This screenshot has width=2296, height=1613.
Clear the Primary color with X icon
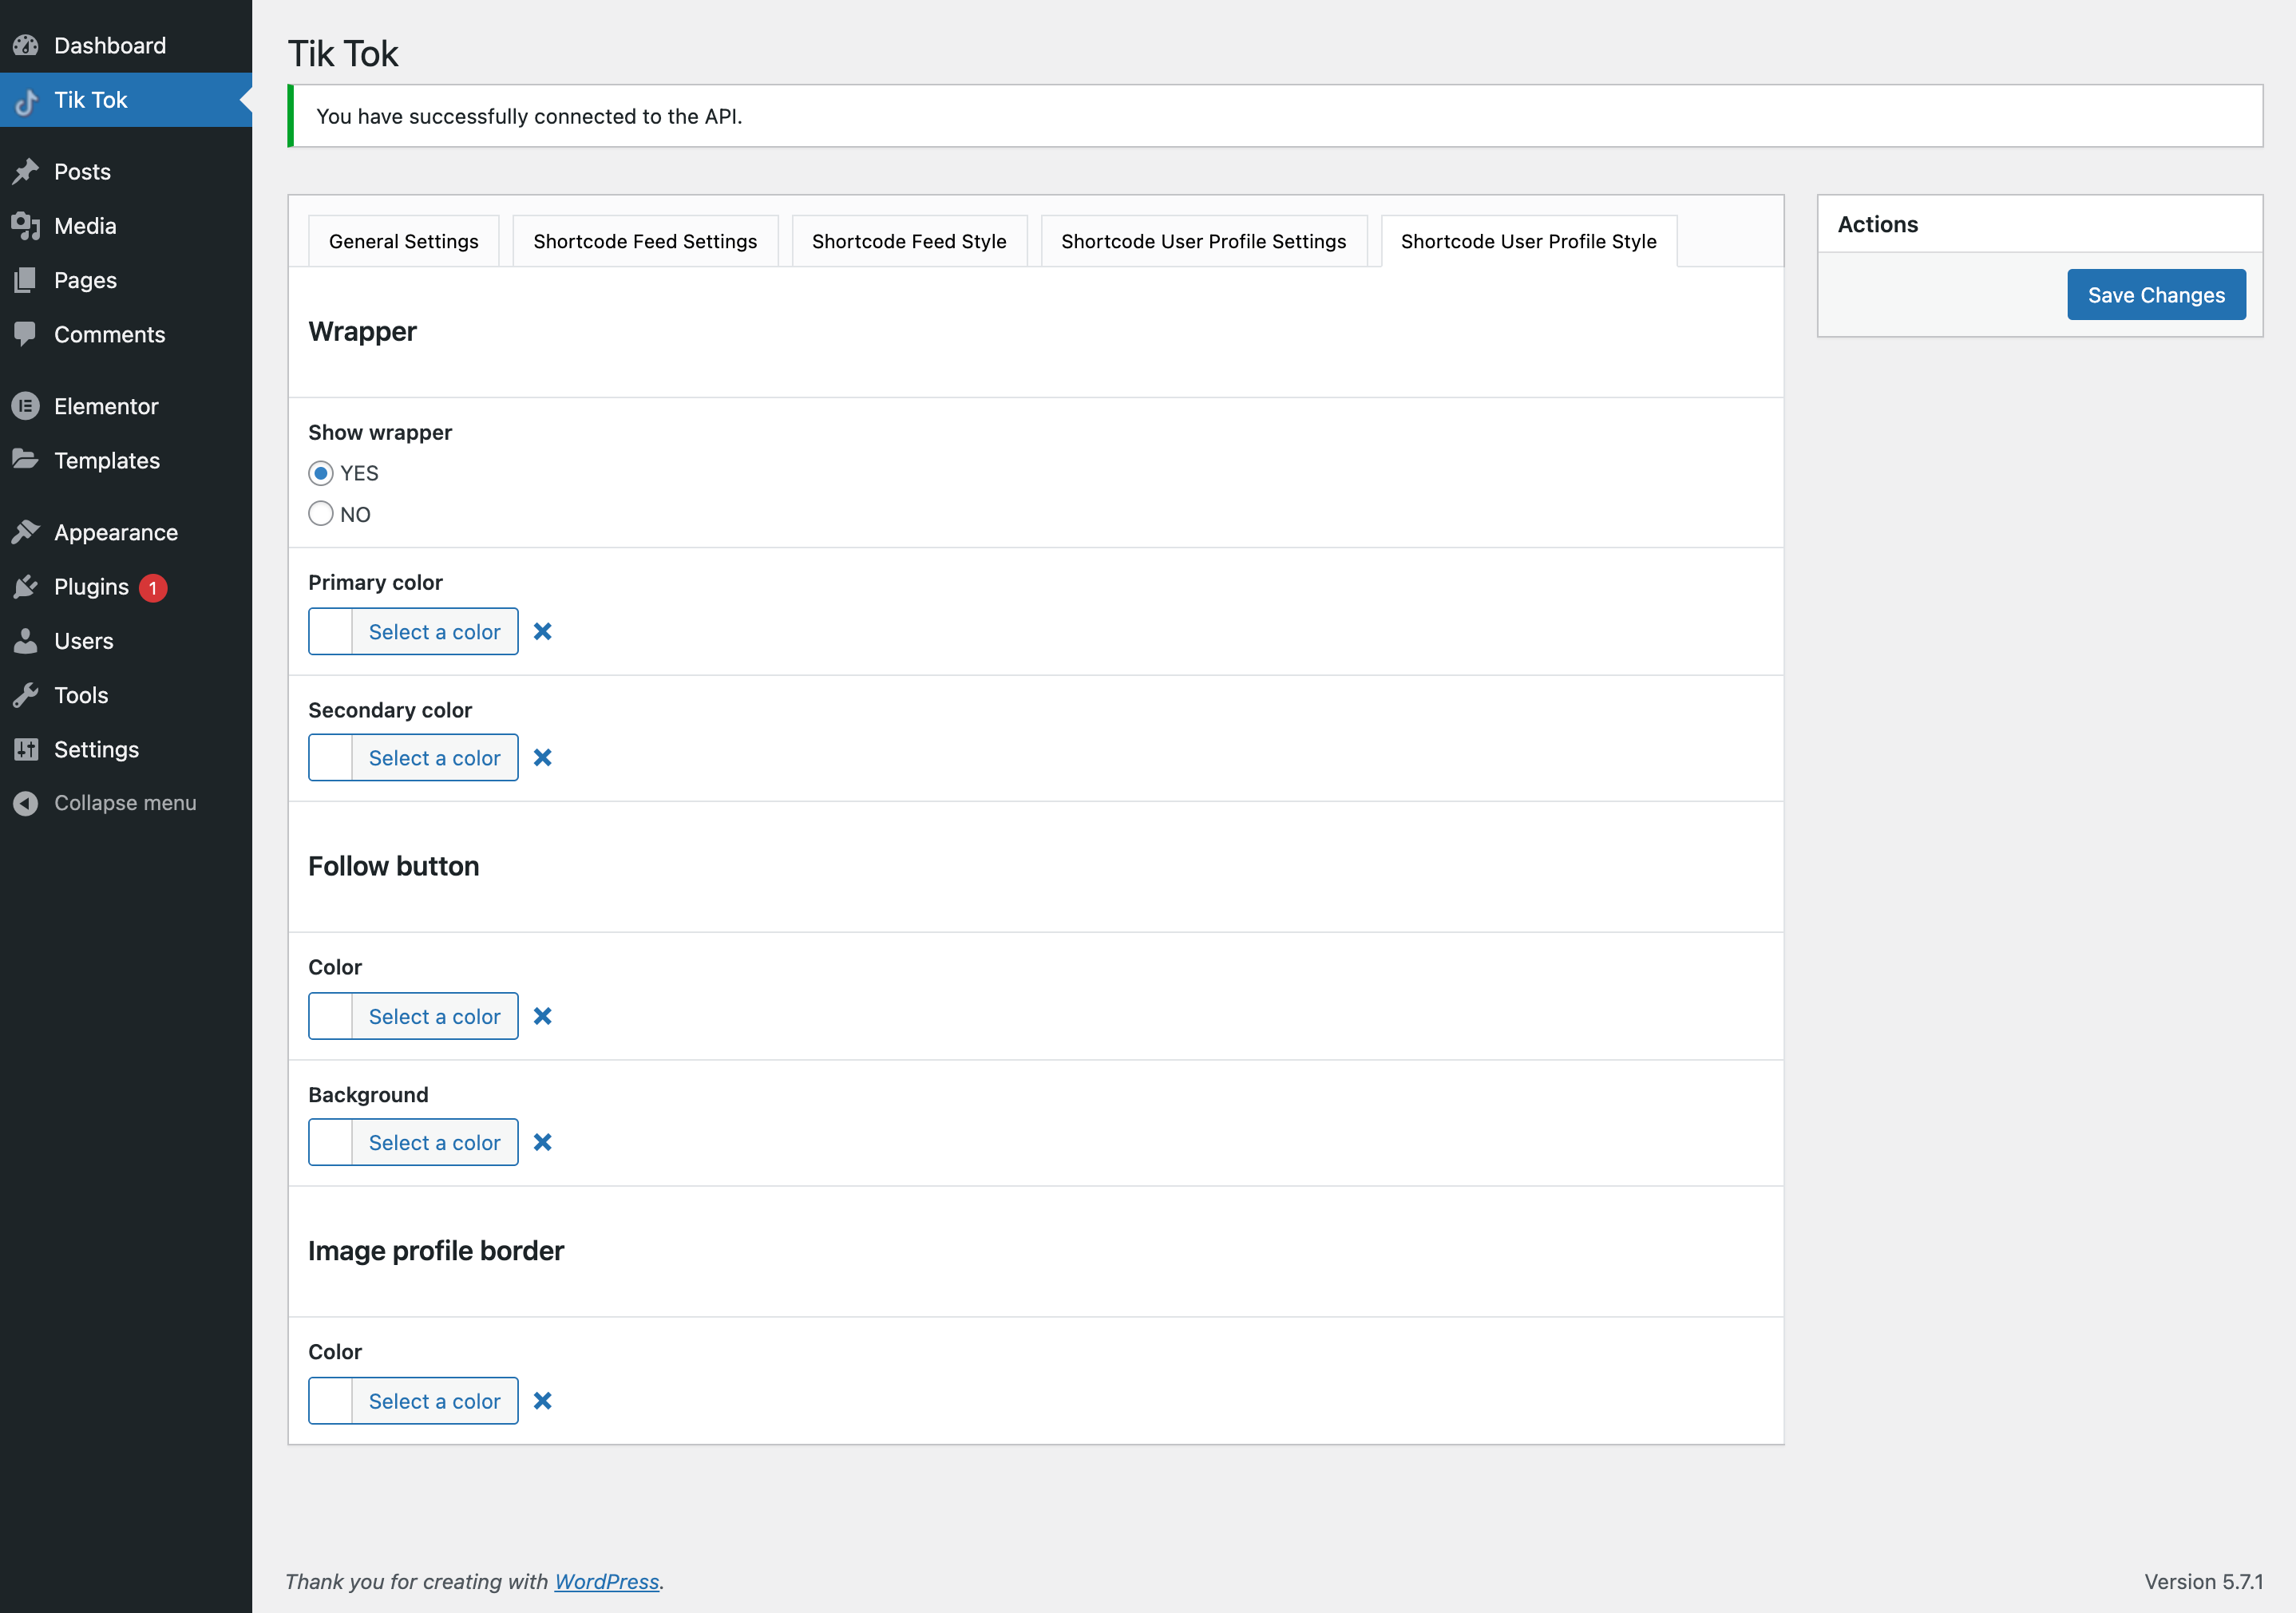coord(543,631)
